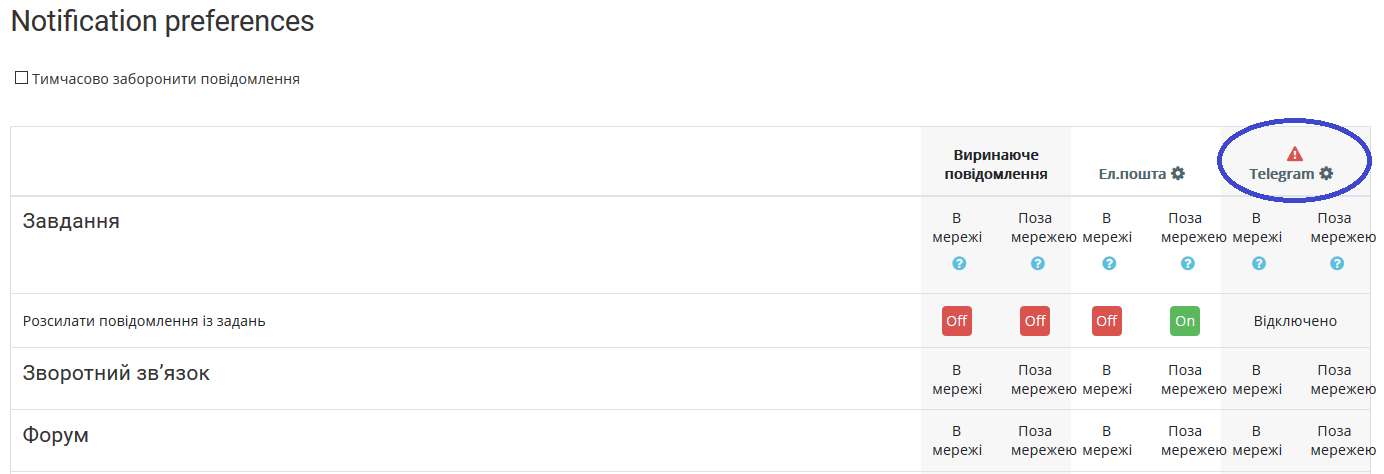Viewport: 1384px width, 474px height.
Task: Show help for Telegram В мережі column
Action: coord(1259,264)
